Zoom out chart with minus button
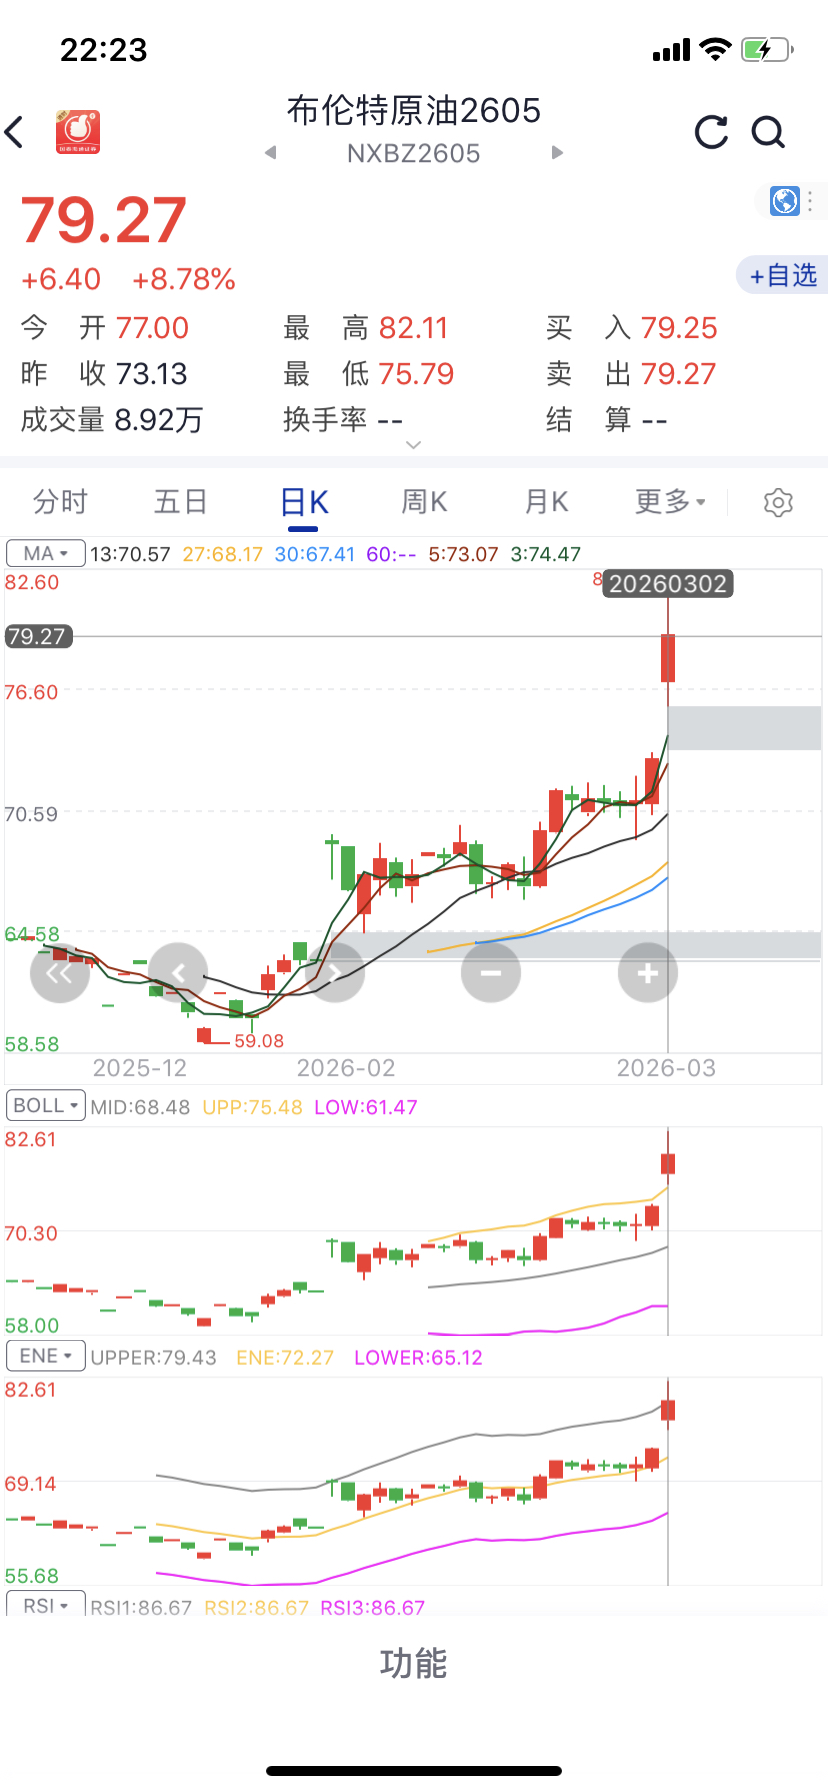828x1792 pixels. pos(491,972)
